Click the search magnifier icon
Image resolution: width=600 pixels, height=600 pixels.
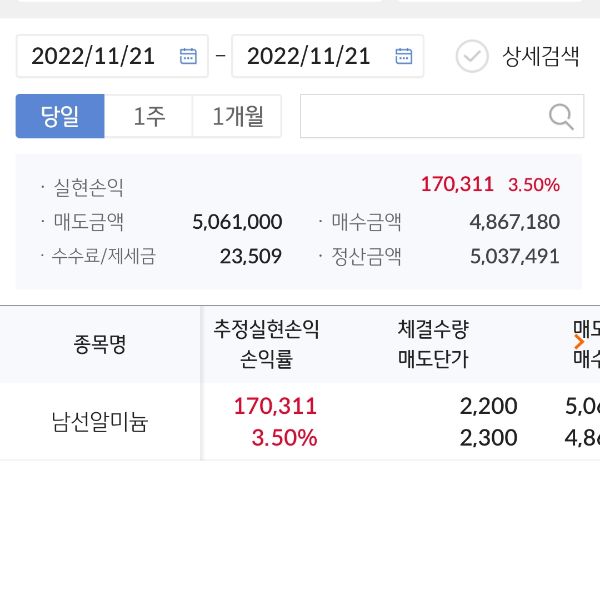[x=561, y=116]
